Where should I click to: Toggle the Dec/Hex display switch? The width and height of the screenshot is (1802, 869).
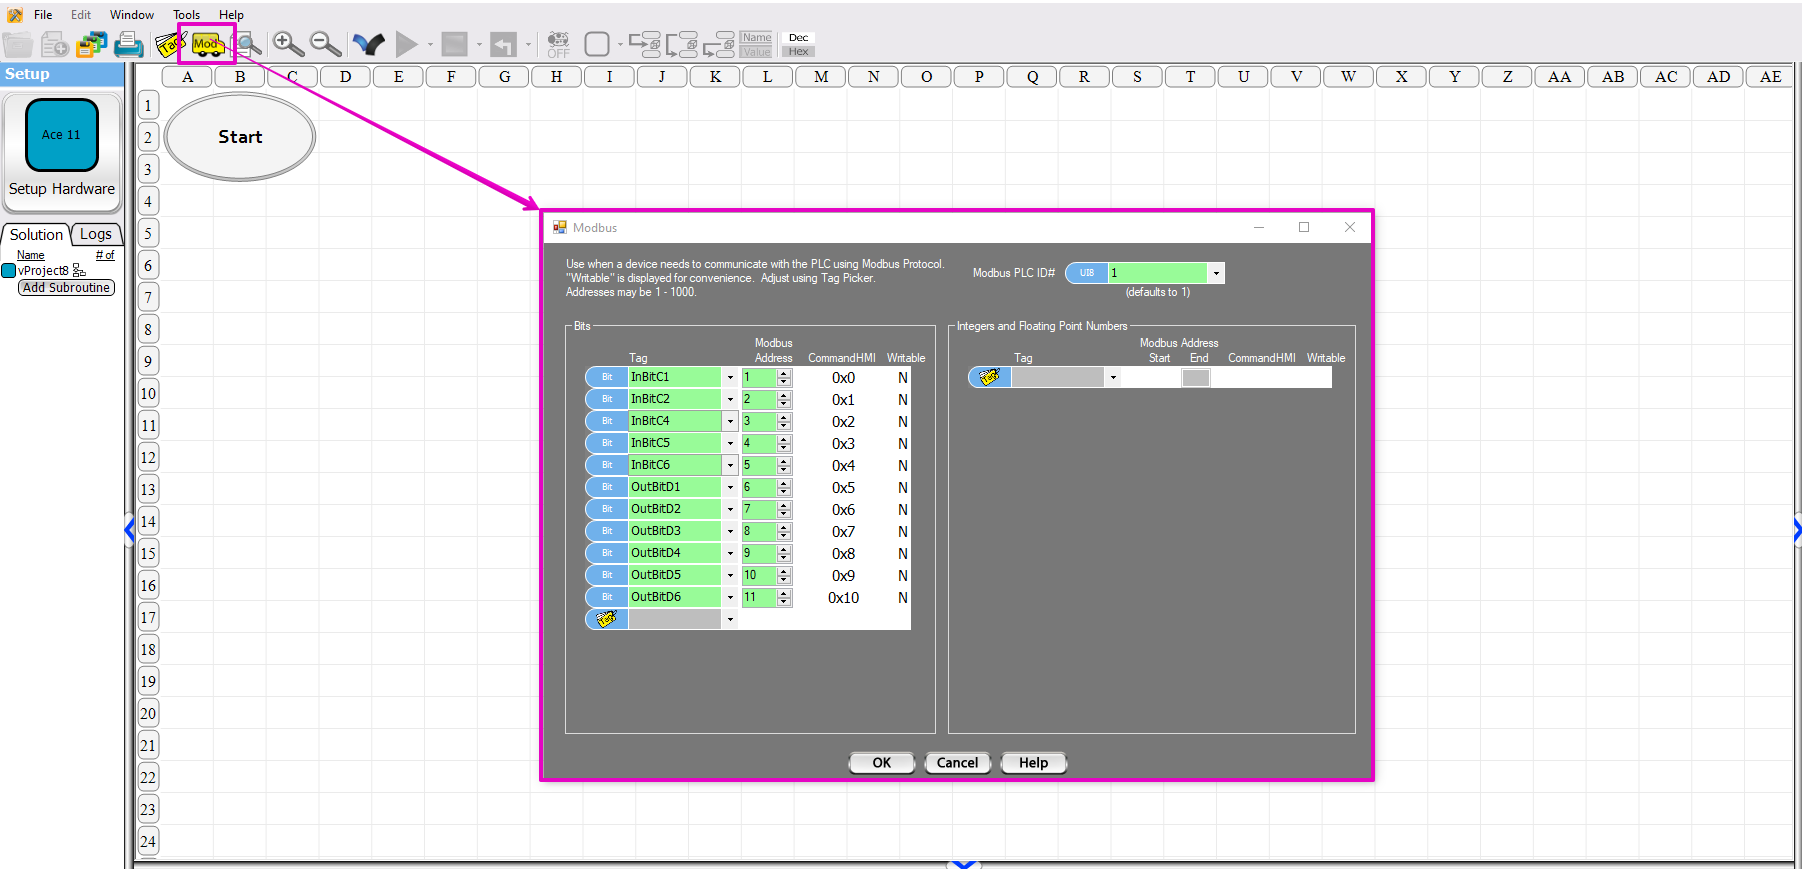[x=798, y=45]
